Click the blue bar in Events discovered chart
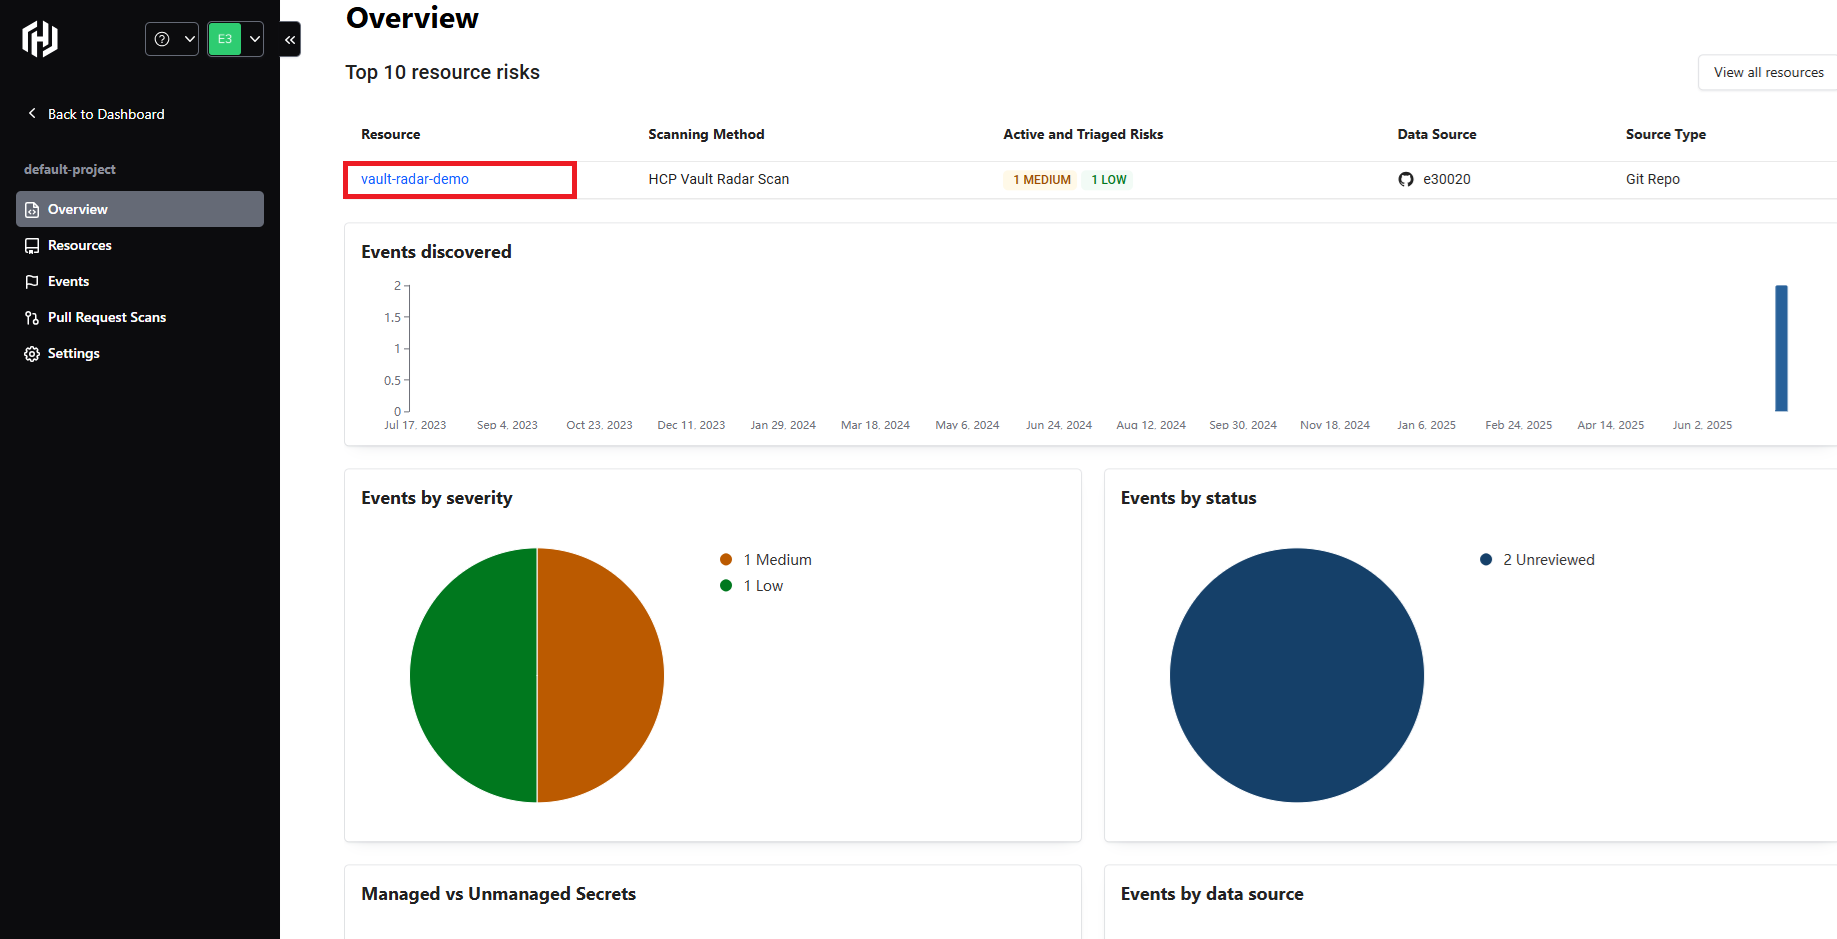 [x=1781, y=348]
